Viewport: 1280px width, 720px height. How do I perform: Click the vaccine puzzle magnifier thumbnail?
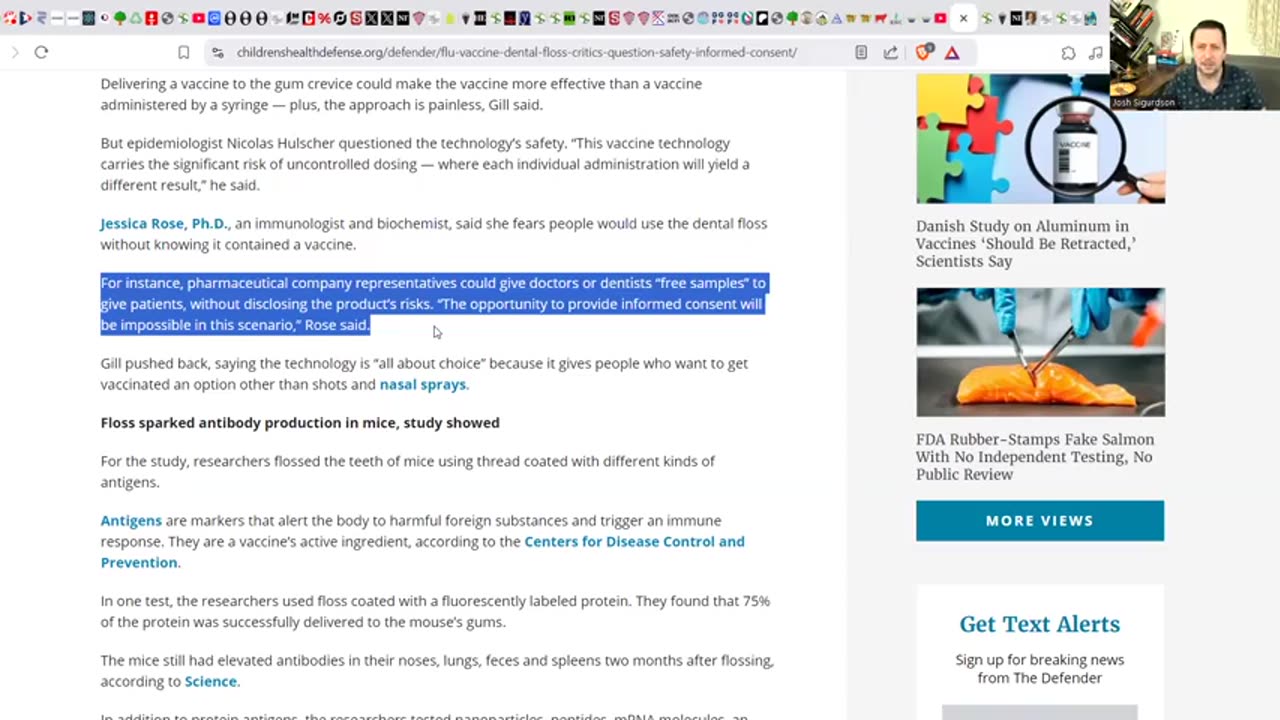point(1040,138)
